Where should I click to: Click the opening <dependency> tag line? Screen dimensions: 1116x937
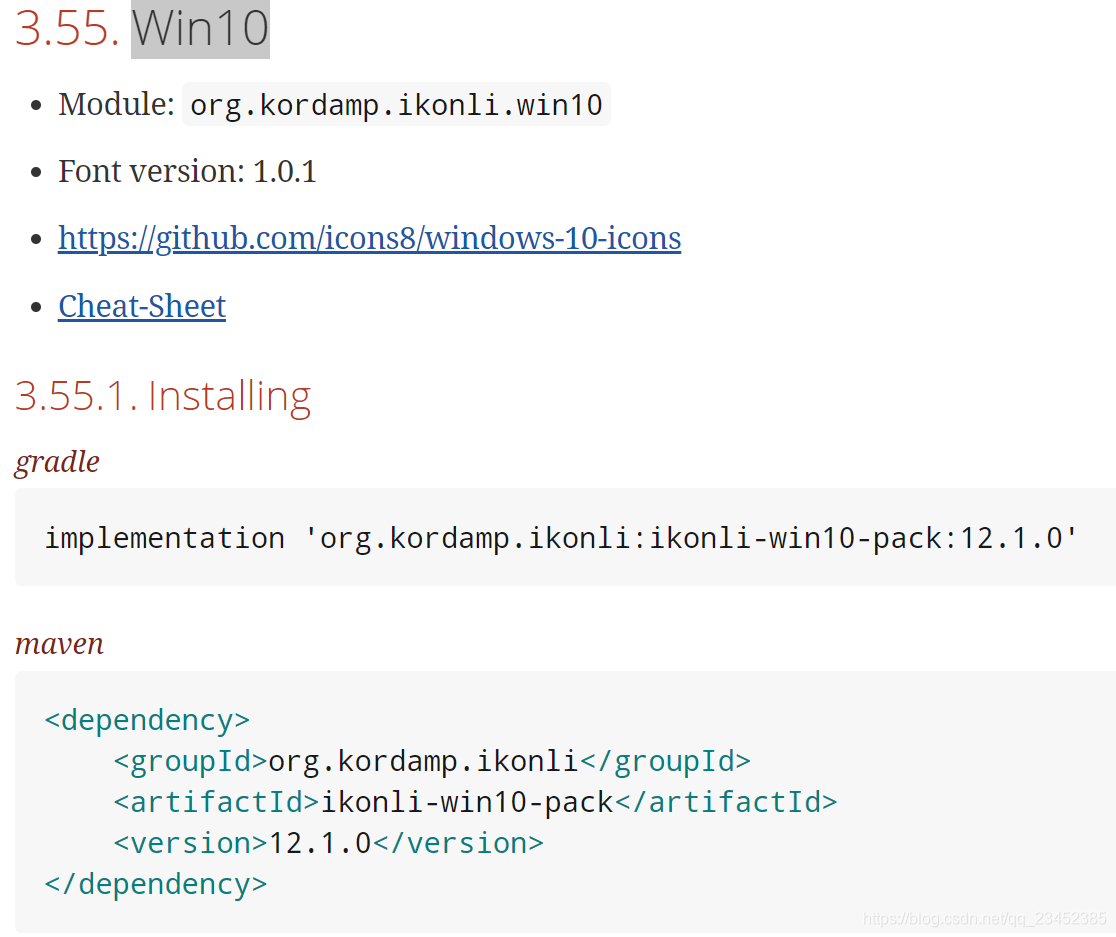point(147,721)
